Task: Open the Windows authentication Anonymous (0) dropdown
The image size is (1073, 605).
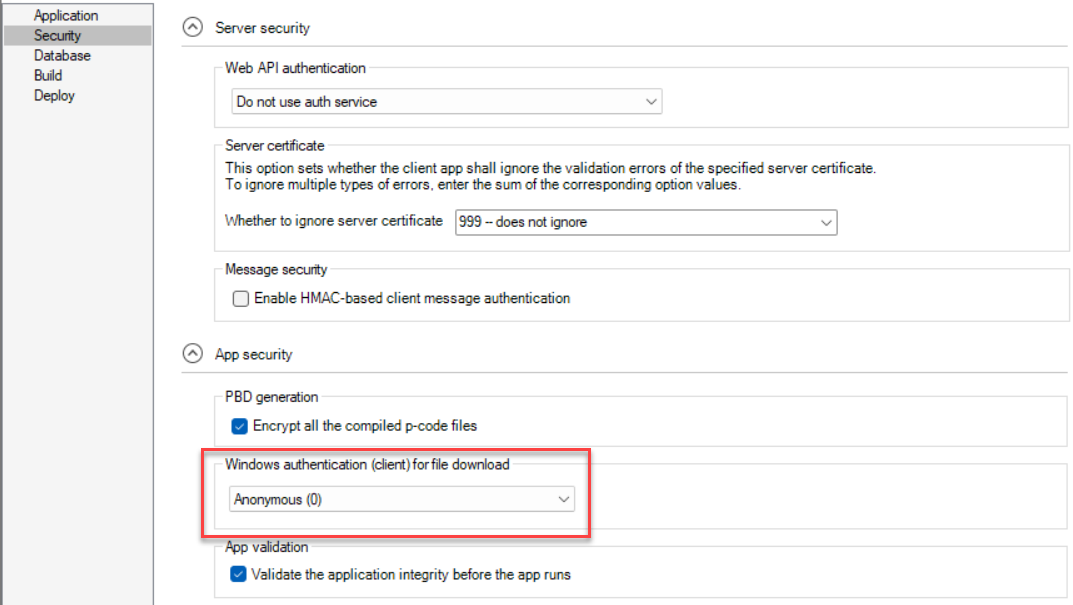Action: coord(402,499)
